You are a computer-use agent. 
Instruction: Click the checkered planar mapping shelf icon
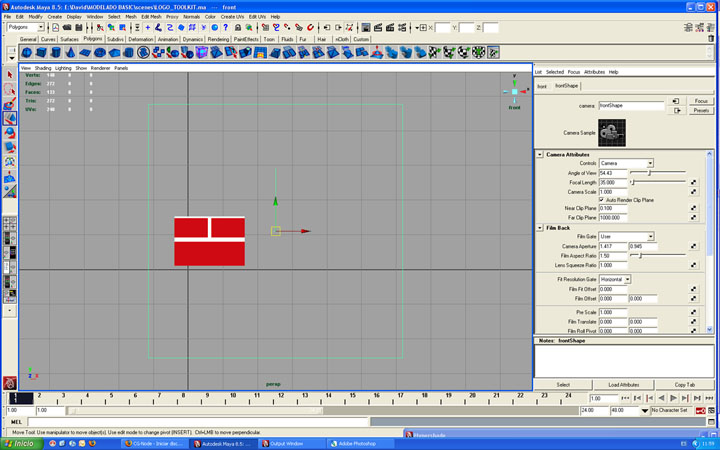[434, 52]
